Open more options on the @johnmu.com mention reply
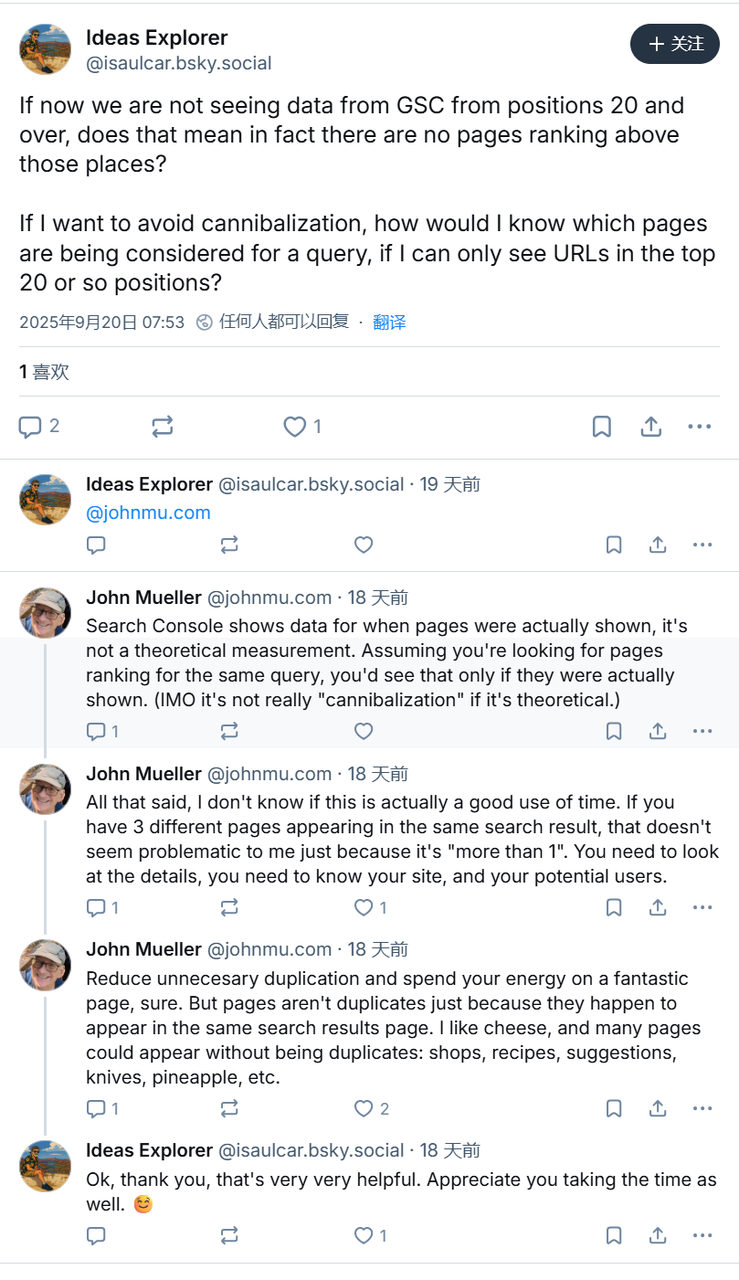Screen dimensions: 739x1280 (703, 545)
